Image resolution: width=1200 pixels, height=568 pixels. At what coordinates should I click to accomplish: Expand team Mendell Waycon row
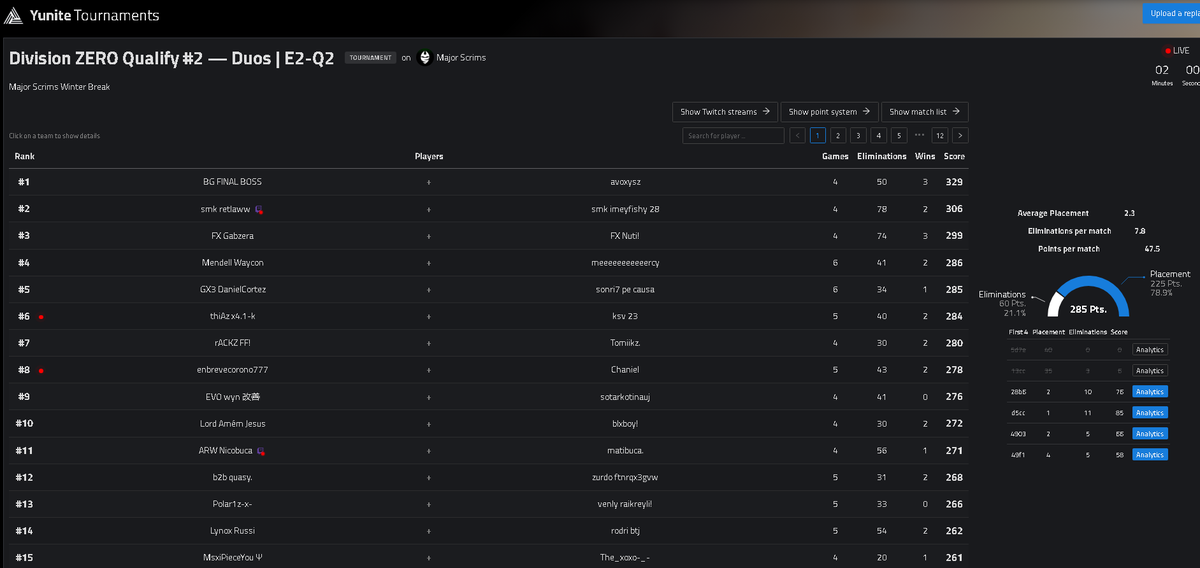488,263
